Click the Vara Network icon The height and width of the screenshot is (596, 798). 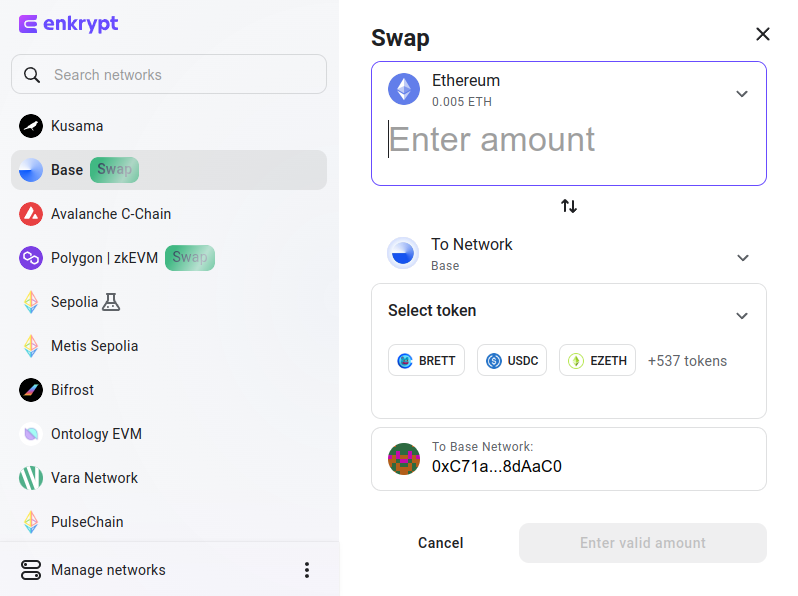click(x=31, y=478)
